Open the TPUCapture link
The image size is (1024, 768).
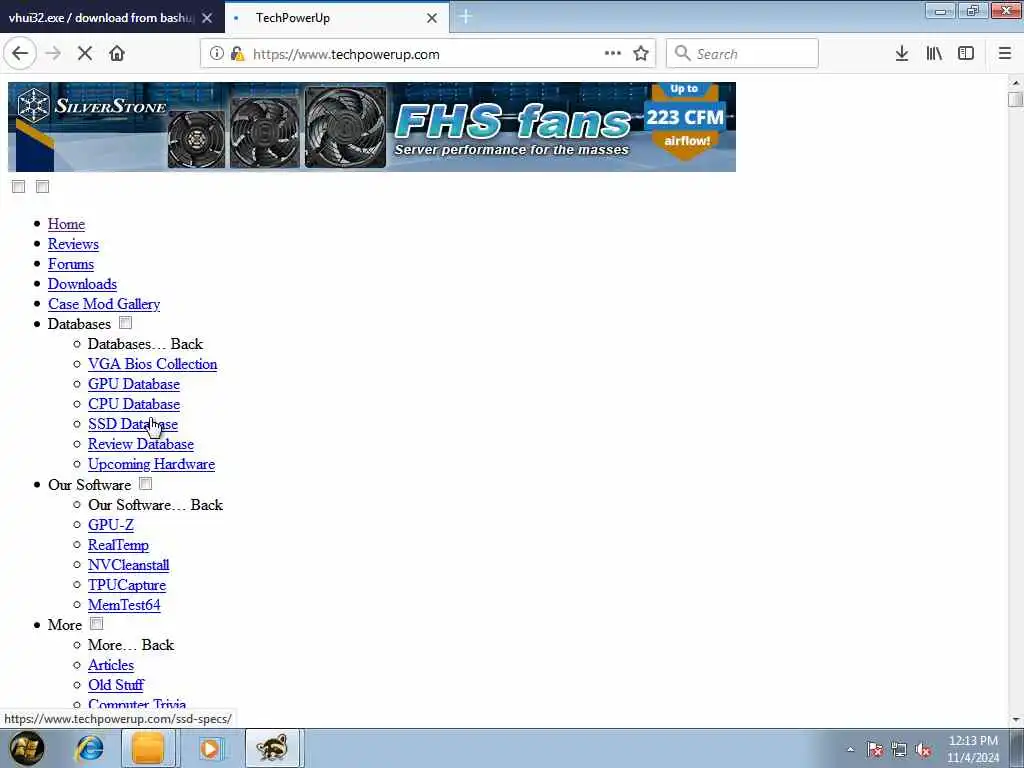(127, 585)
